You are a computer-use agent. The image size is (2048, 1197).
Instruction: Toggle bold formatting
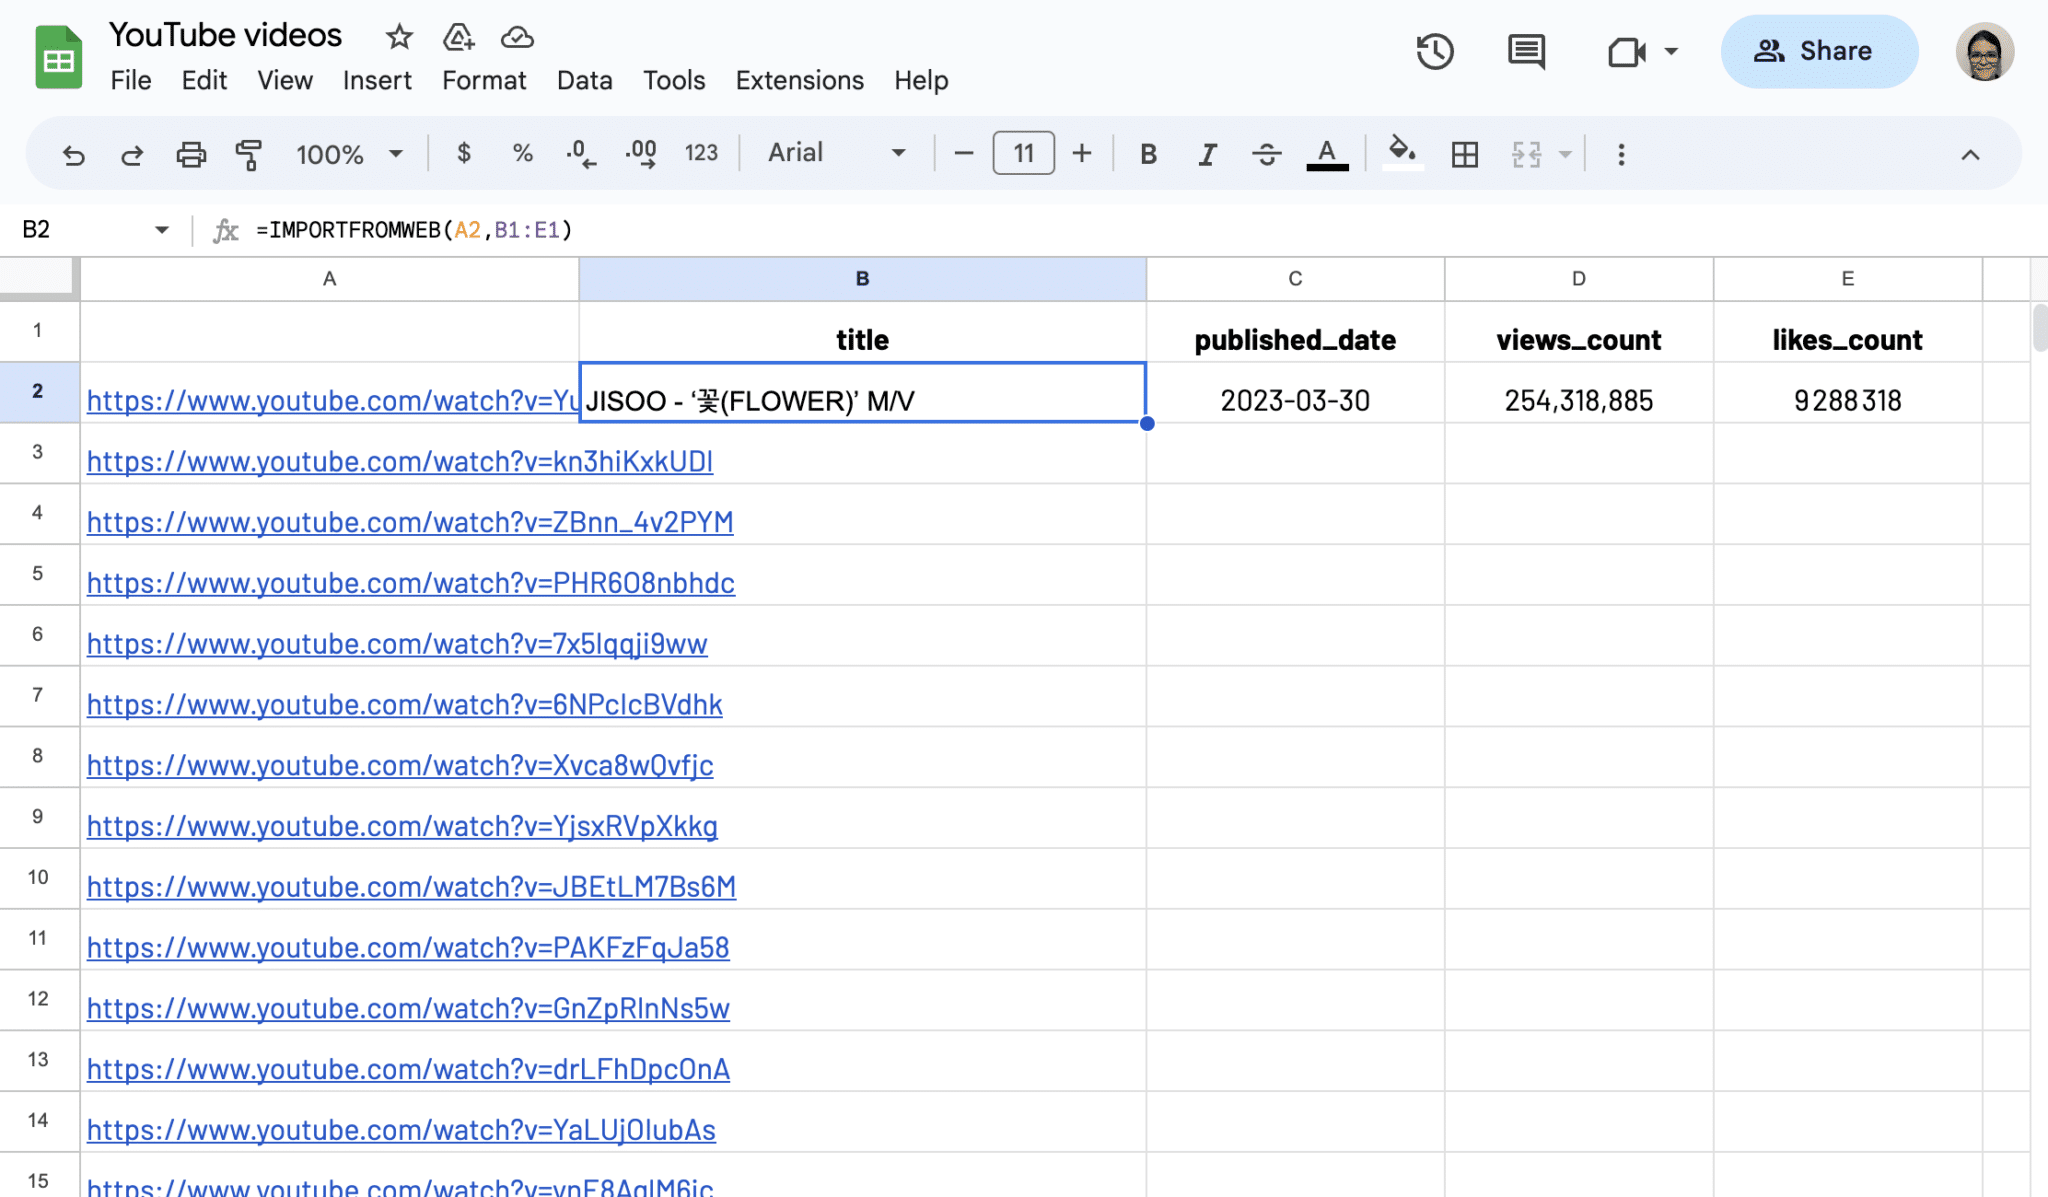[x=1147, y=154]
